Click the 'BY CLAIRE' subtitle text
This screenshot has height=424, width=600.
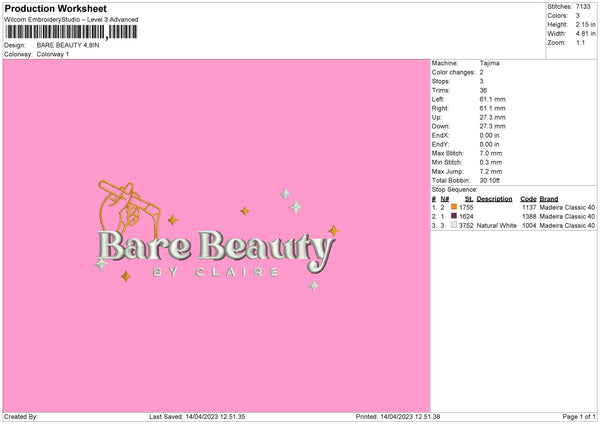(x=214, y=272)
